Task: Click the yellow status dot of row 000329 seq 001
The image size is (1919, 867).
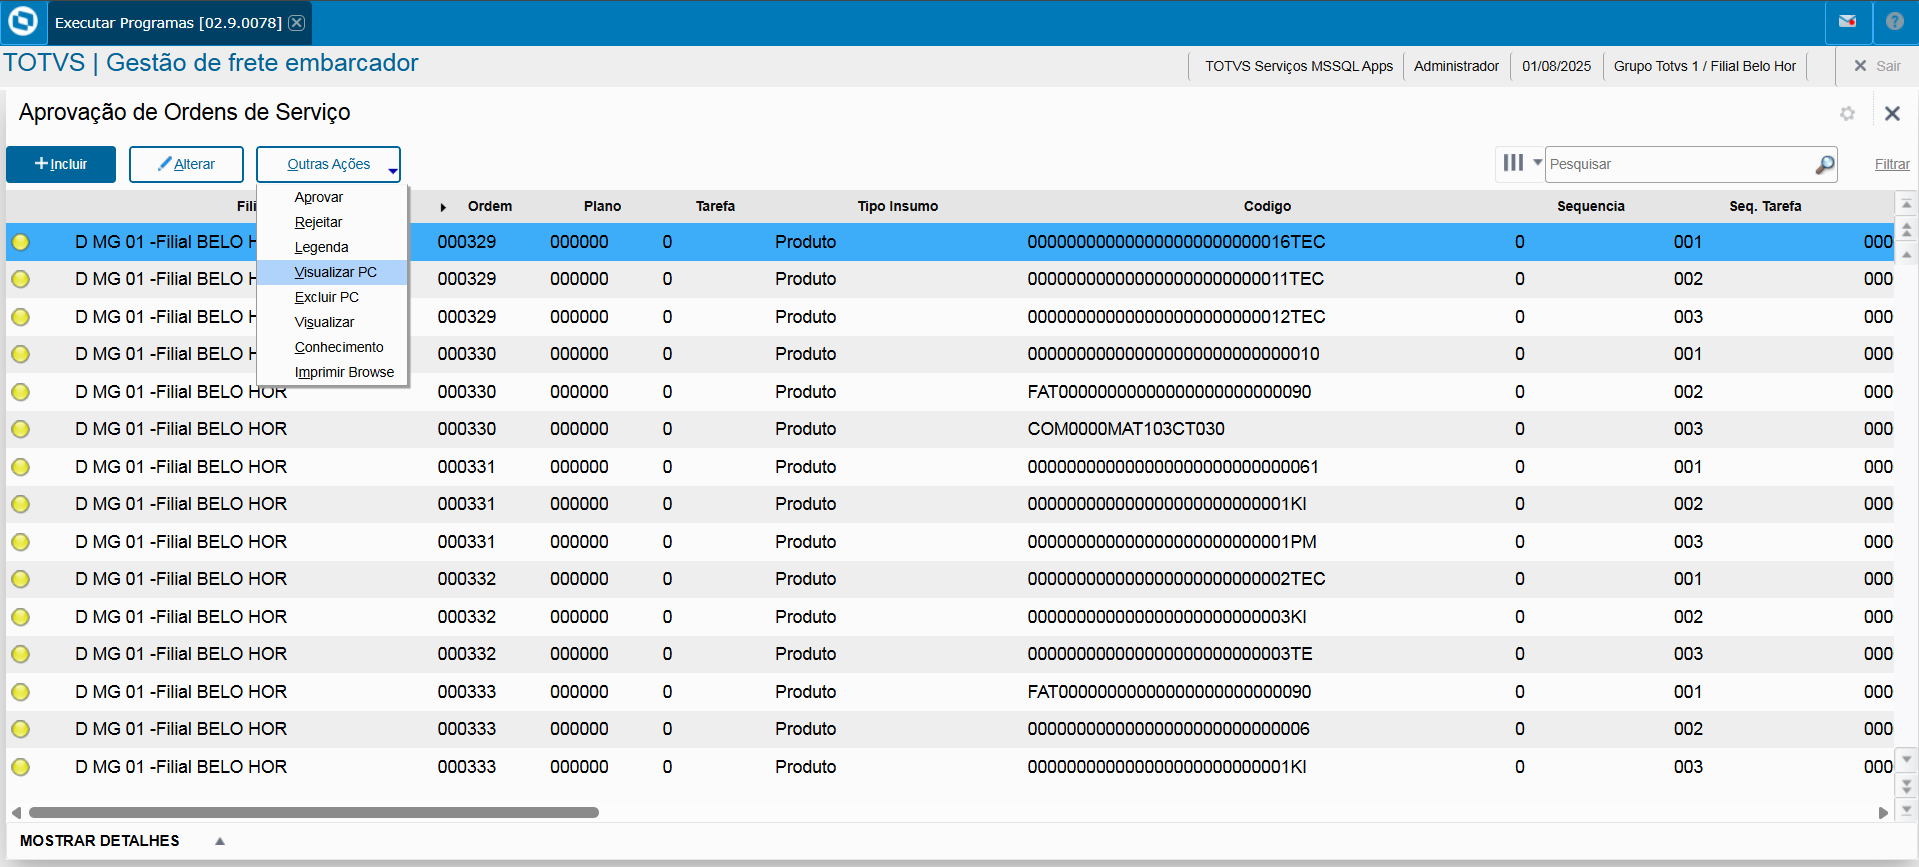Action: point(21,242)
